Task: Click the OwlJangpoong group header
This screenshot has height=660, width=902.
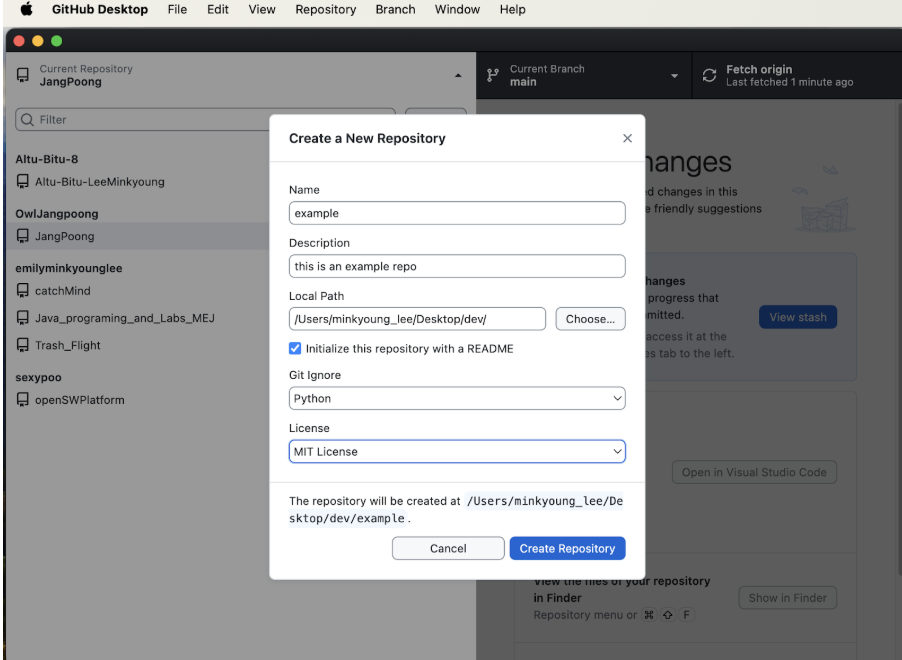Action: click(57, 213)
